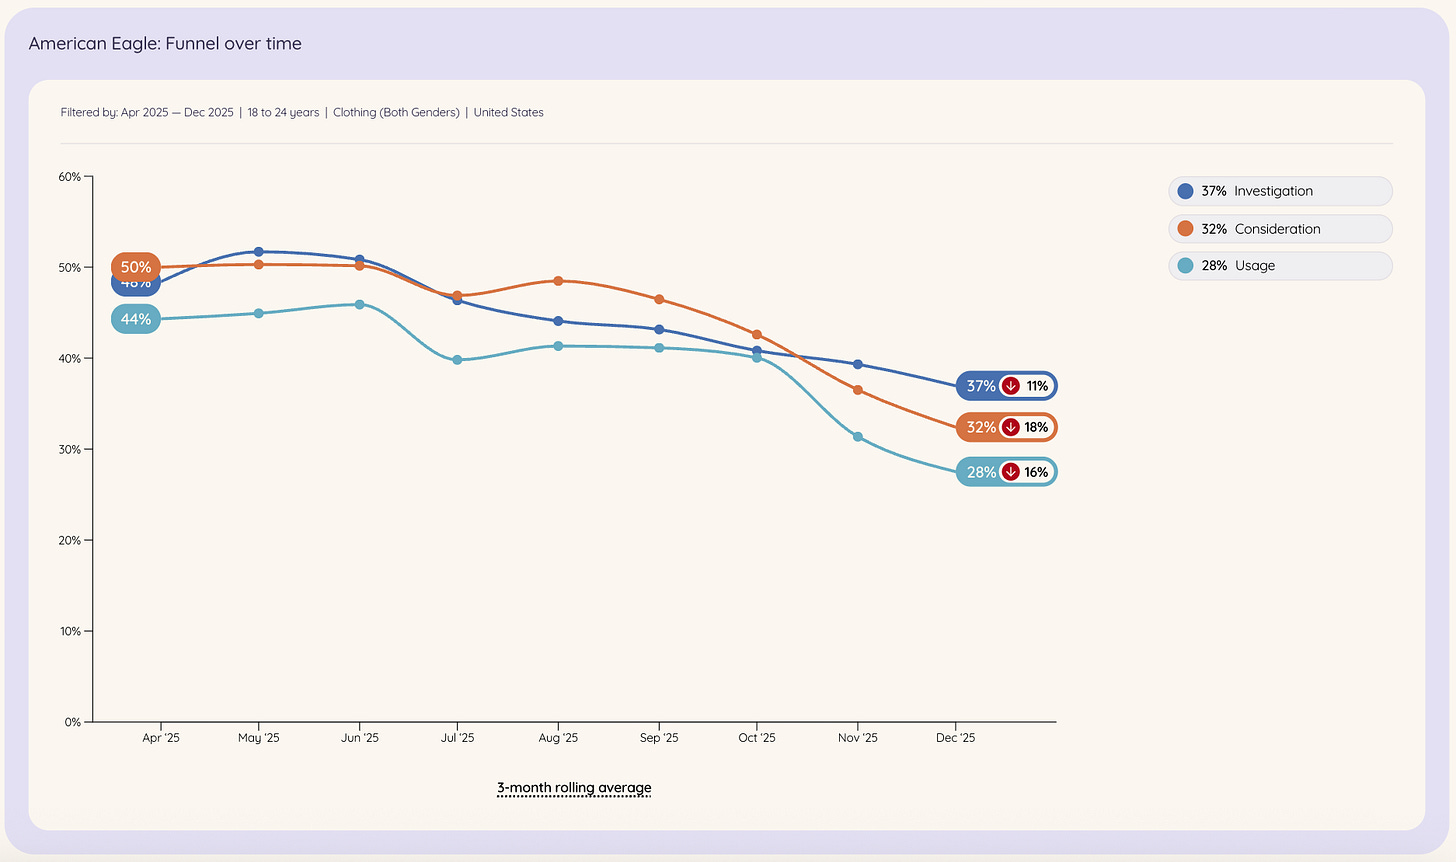Click the Consideration point at Oct '25

pos(757,334)
